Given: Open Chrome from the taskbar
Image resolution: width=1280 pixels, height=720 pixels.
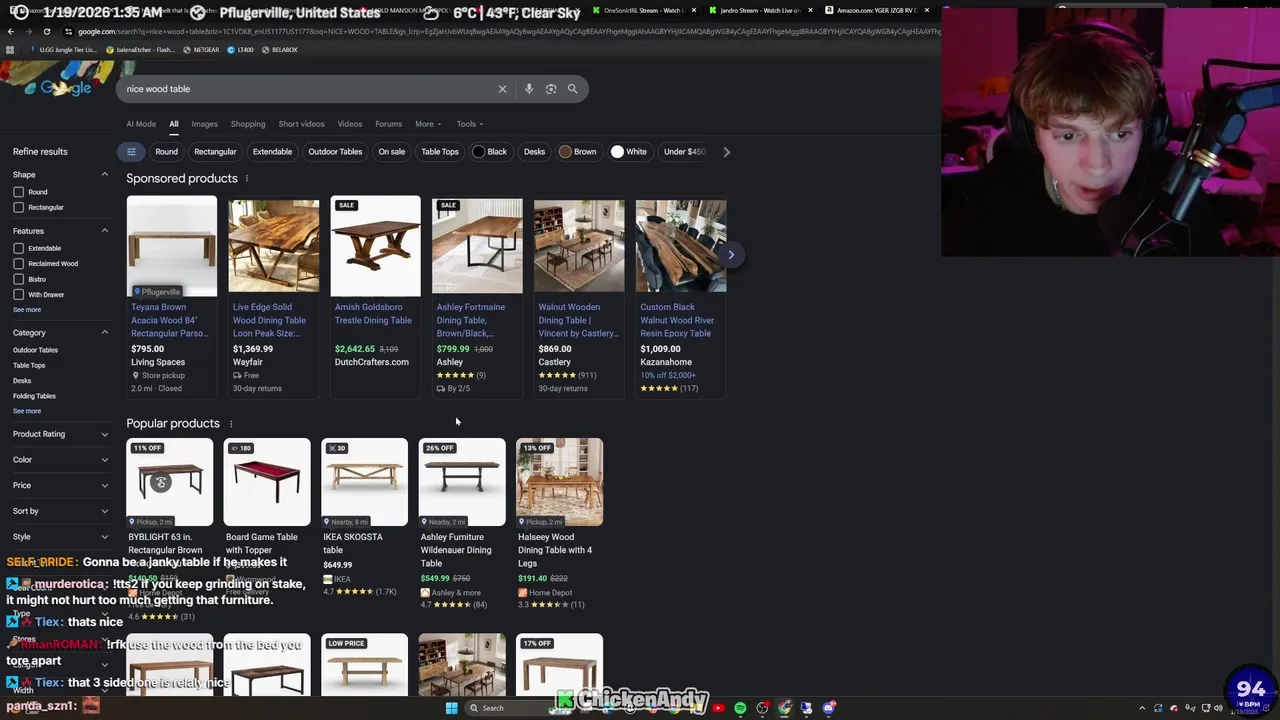Looking at the screenshot, I should [x=785, y=708].
